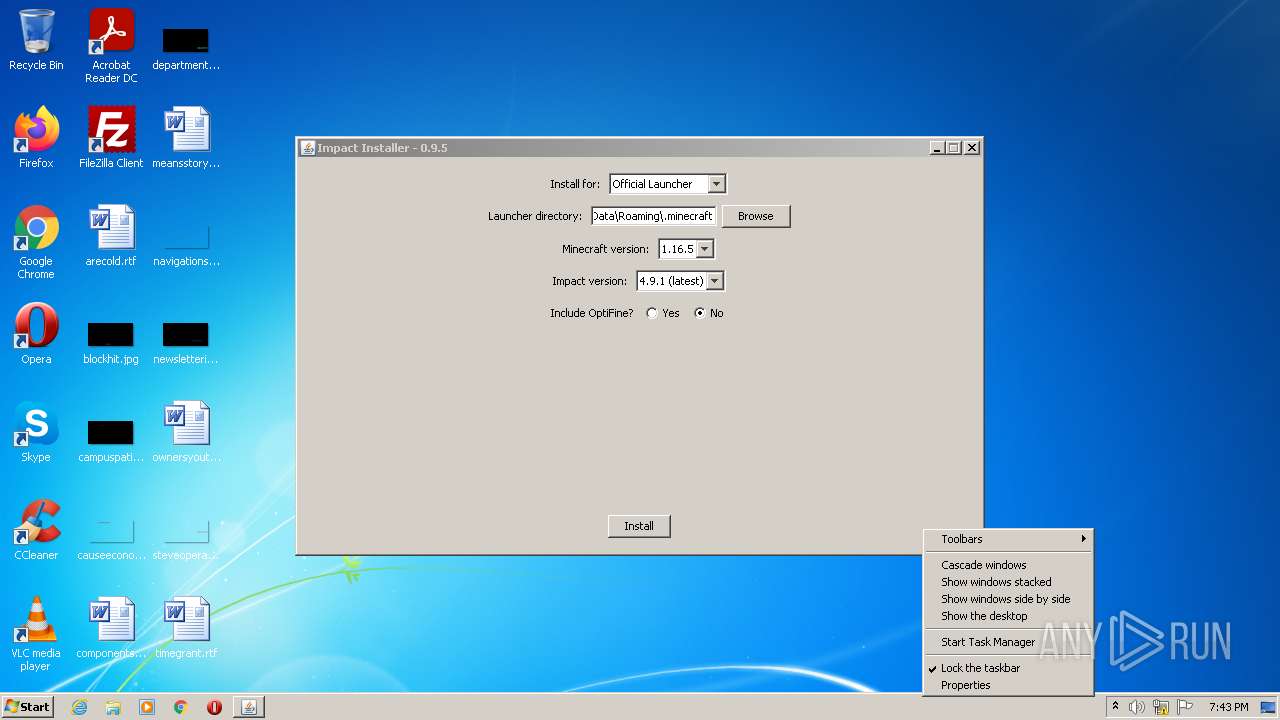This screenshot has width=1280, height=720.
Task: Select Java Impact Installer taskbar button
Action: [x=249, y=707]
